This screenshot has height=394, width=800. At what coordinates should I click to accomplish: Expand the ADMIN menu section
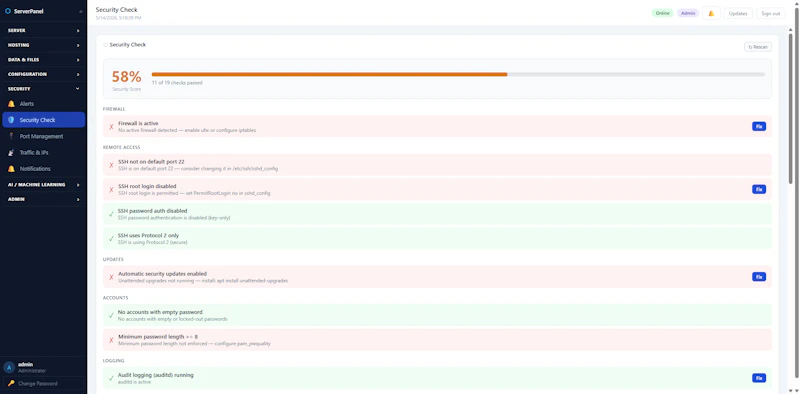click(x=43, y=199)
